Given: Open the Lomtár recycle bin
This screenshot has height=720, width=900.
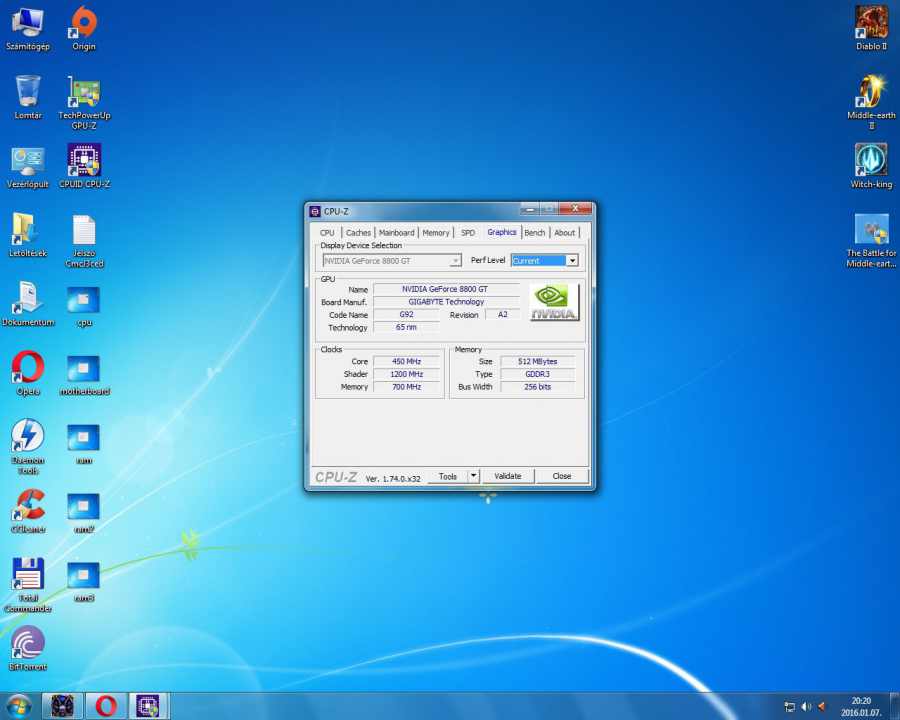Looking at the screenshot, I should 28,96.
